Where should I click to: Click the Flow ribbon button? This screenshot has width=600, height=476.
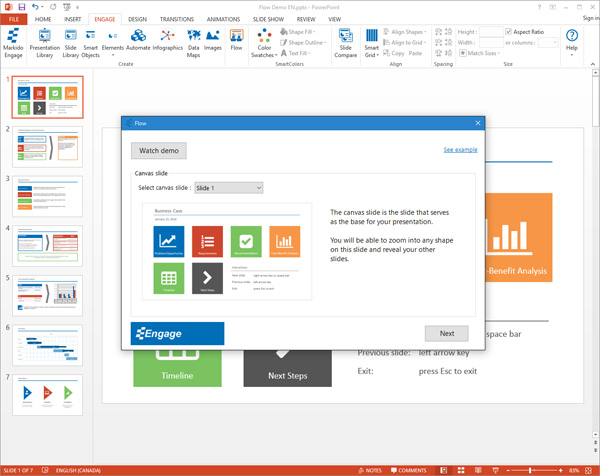[237, 40]
